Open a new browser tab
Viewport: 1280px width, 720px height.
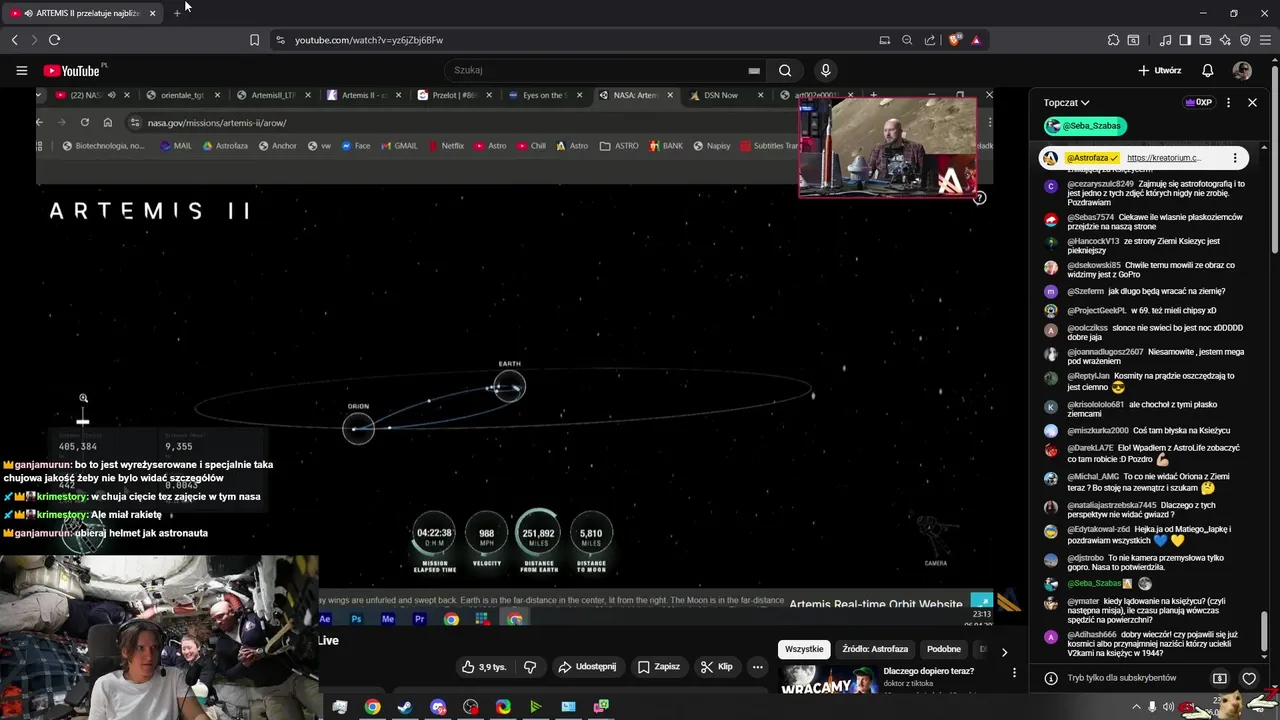177,13
